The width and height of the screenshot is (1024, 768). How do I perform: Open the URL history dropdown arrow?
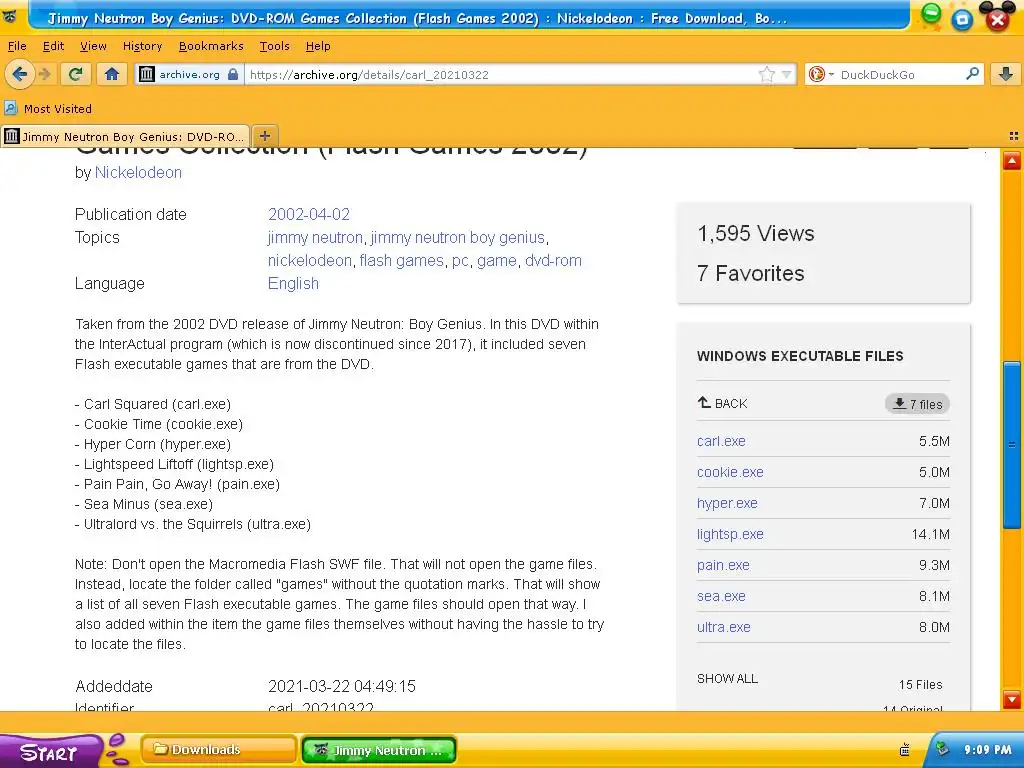click(x=787, y=74)
